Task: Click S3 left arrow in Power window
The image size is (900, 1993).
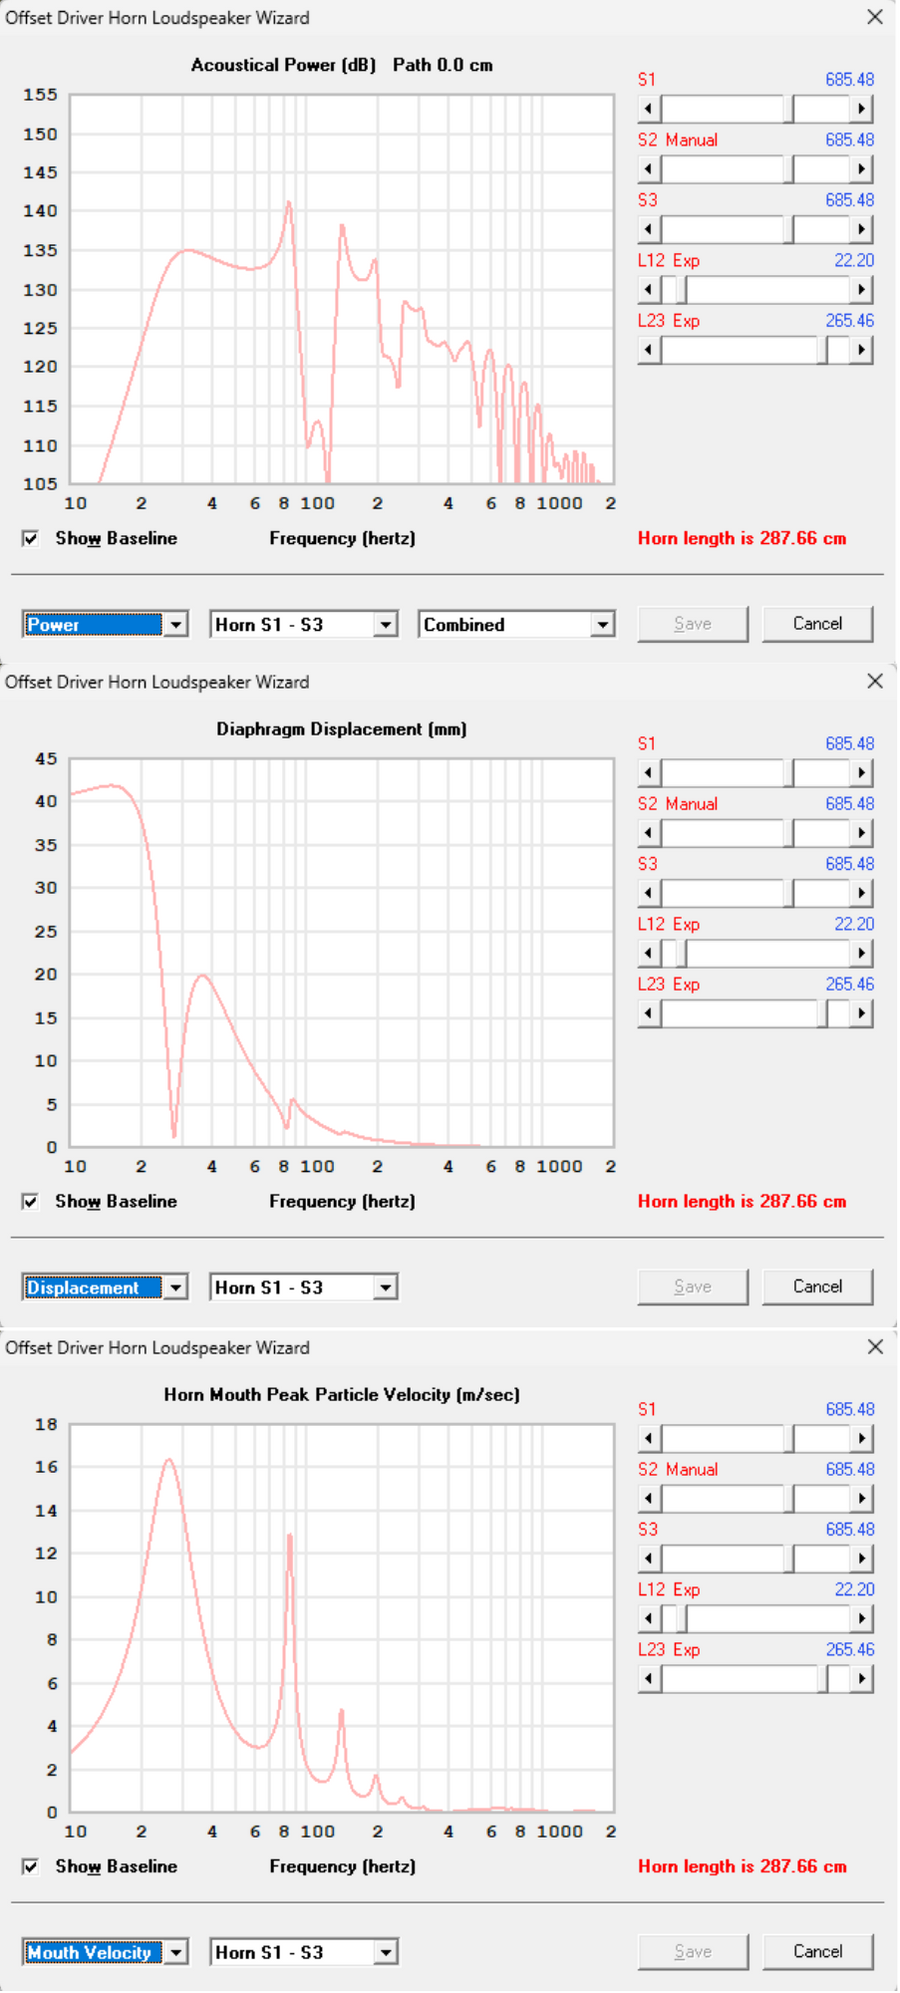Action: [x=649, y=229]
